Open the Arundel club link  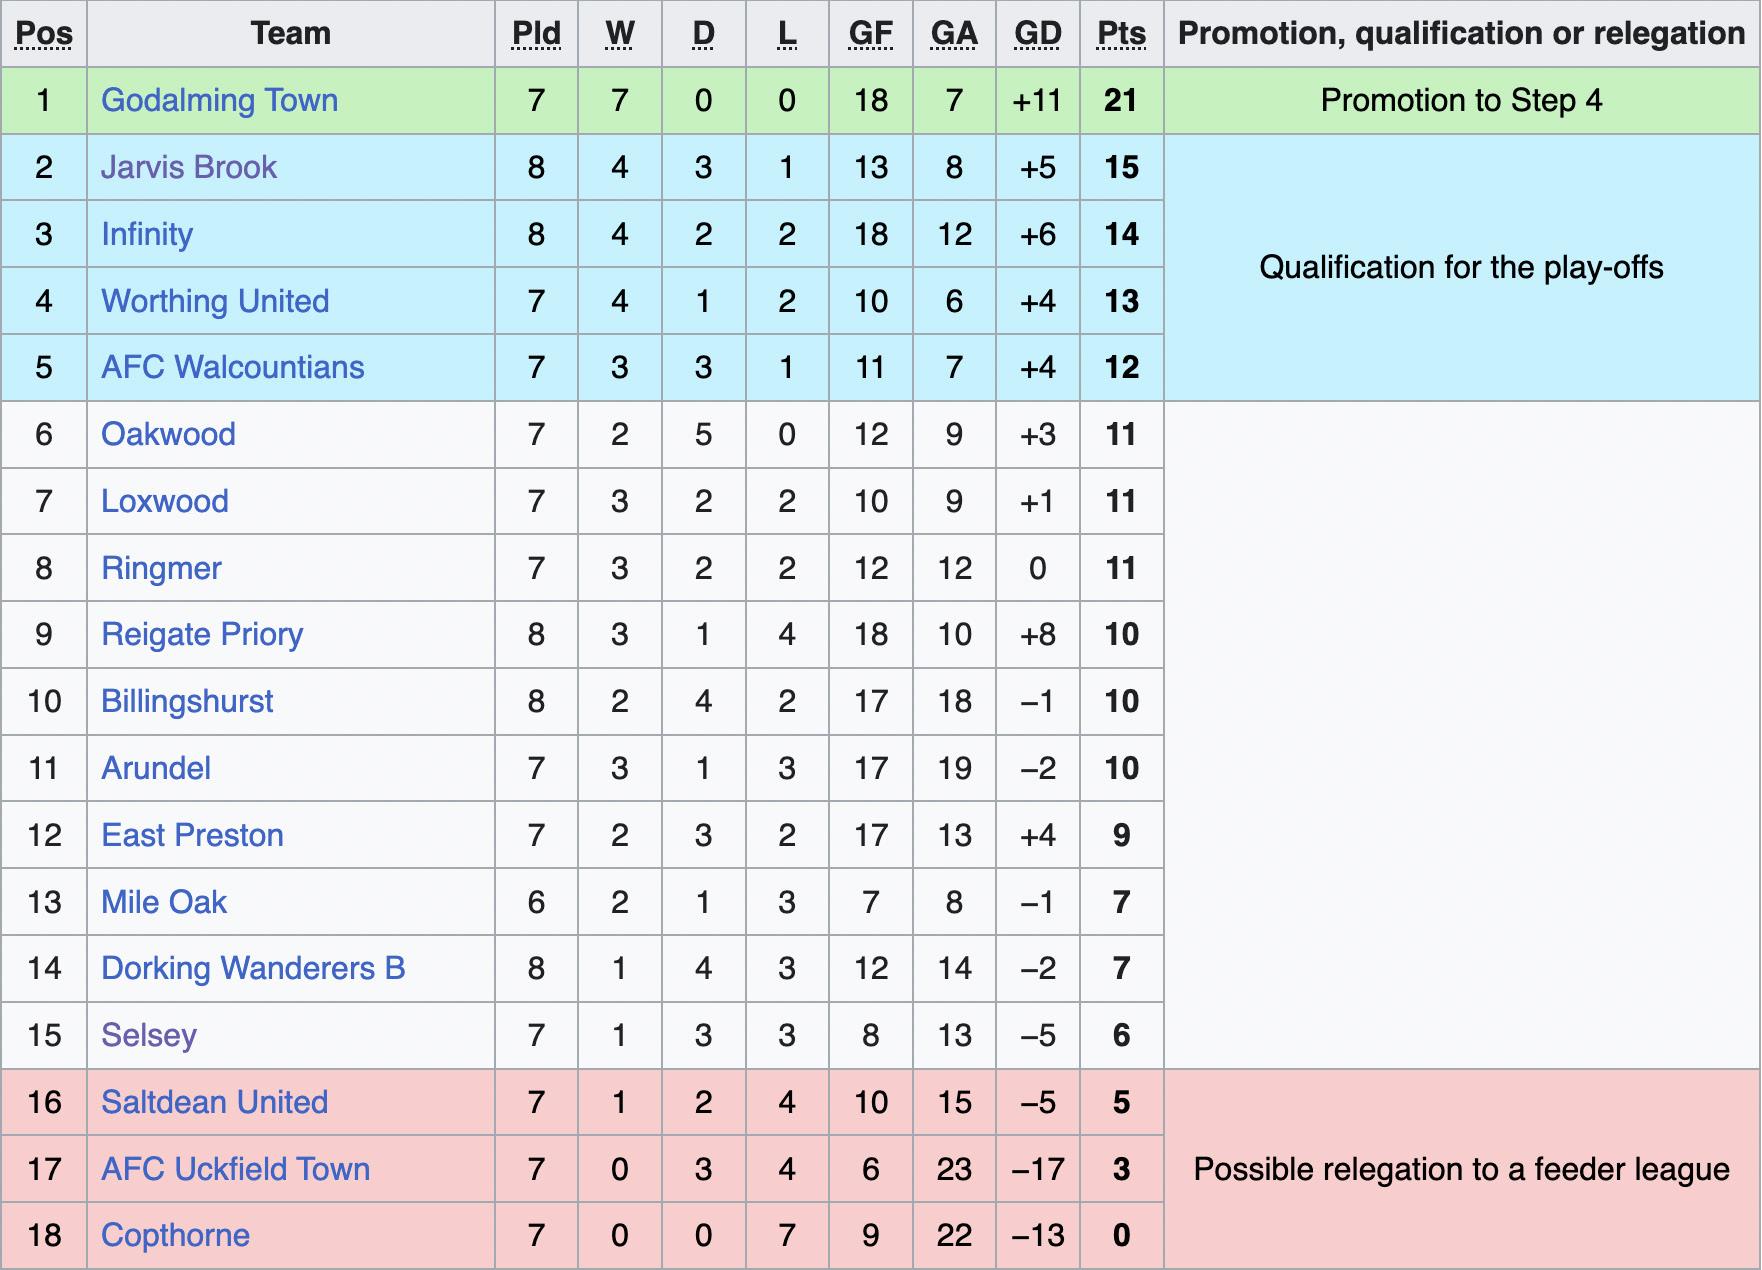pos(156,768)
